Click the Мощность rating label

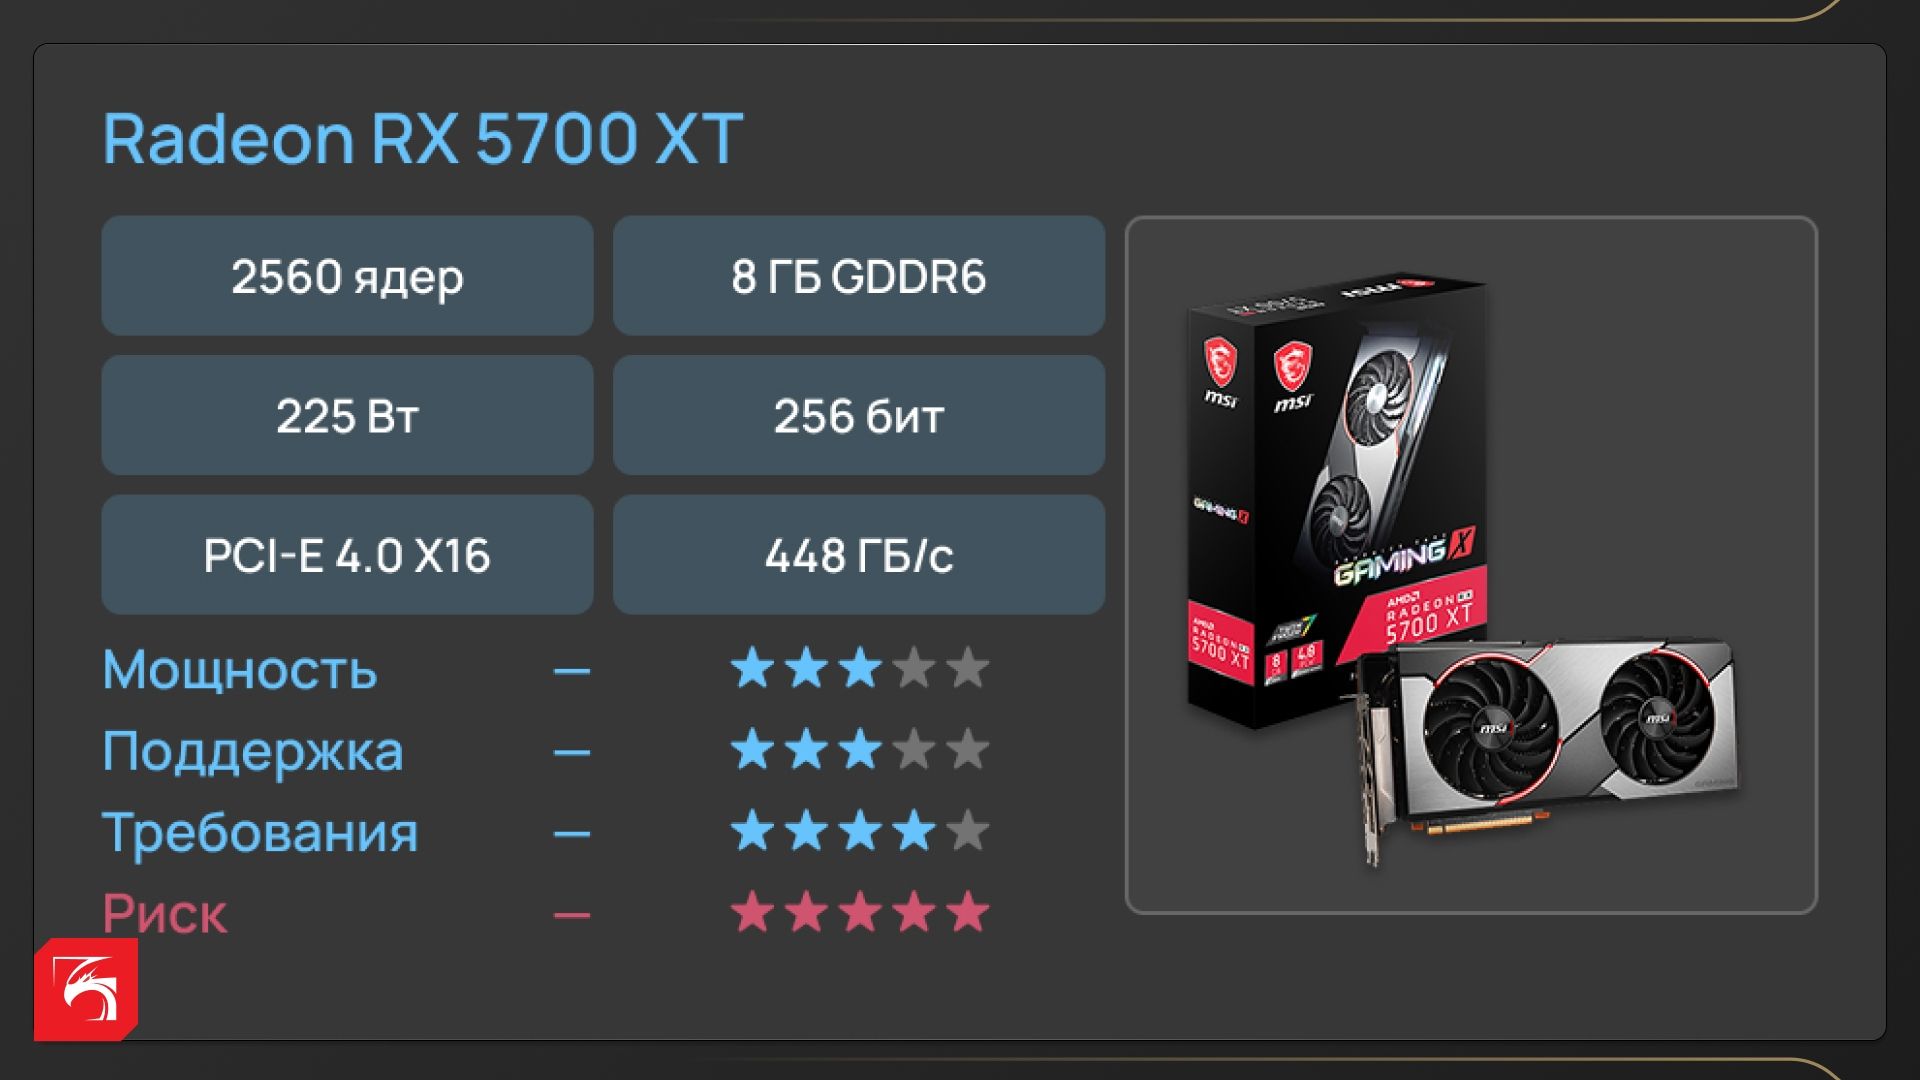click(x=240, y=669)
